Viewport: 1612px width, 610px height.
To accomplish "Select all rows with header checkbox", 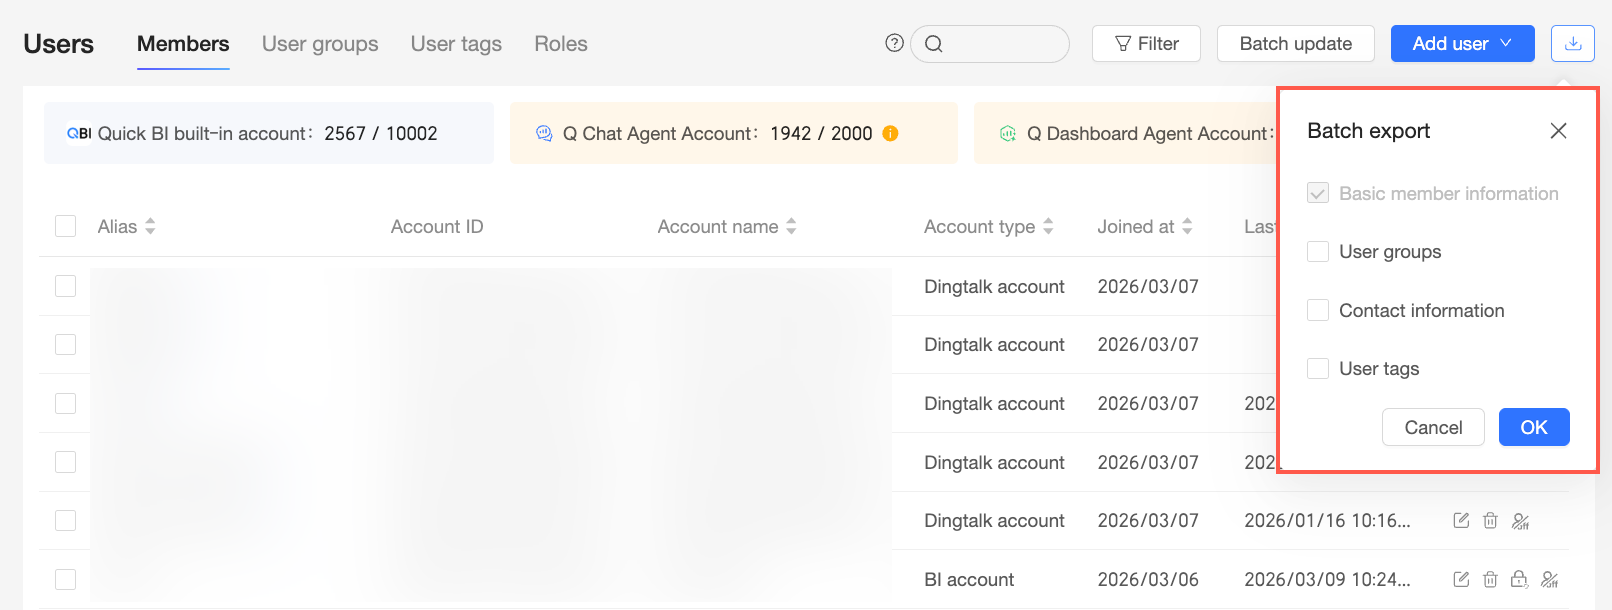I will tap(66, 226).
